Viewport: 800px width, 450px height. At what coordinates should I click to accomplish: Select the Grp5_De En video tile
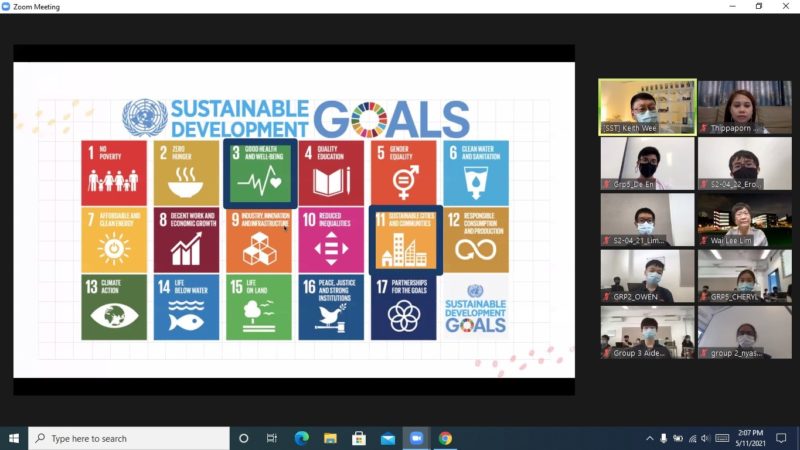click(647, 163)
